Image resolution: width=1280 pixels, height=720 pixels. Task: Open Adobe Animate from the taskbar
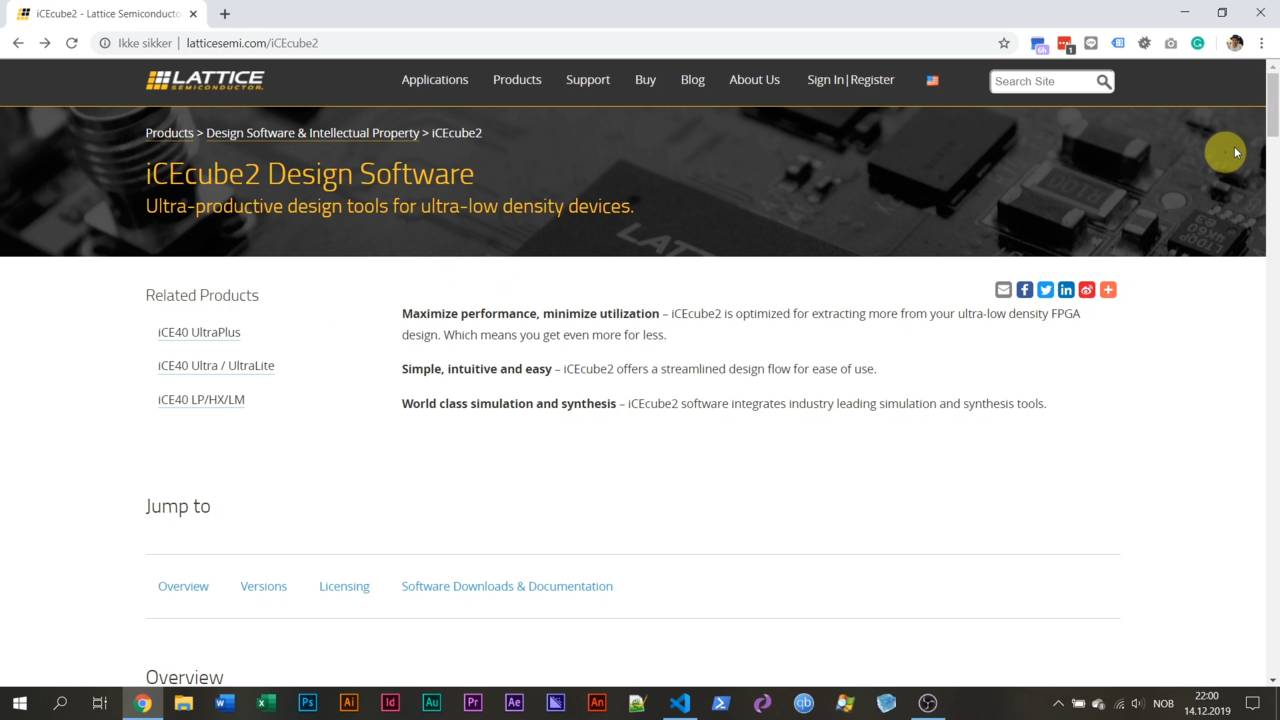597,703
